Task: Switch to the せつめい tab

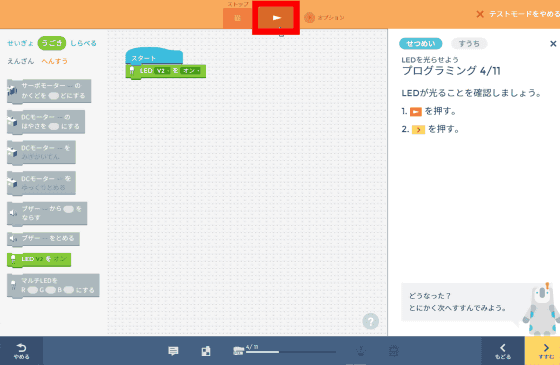Action: coord(421,44)
